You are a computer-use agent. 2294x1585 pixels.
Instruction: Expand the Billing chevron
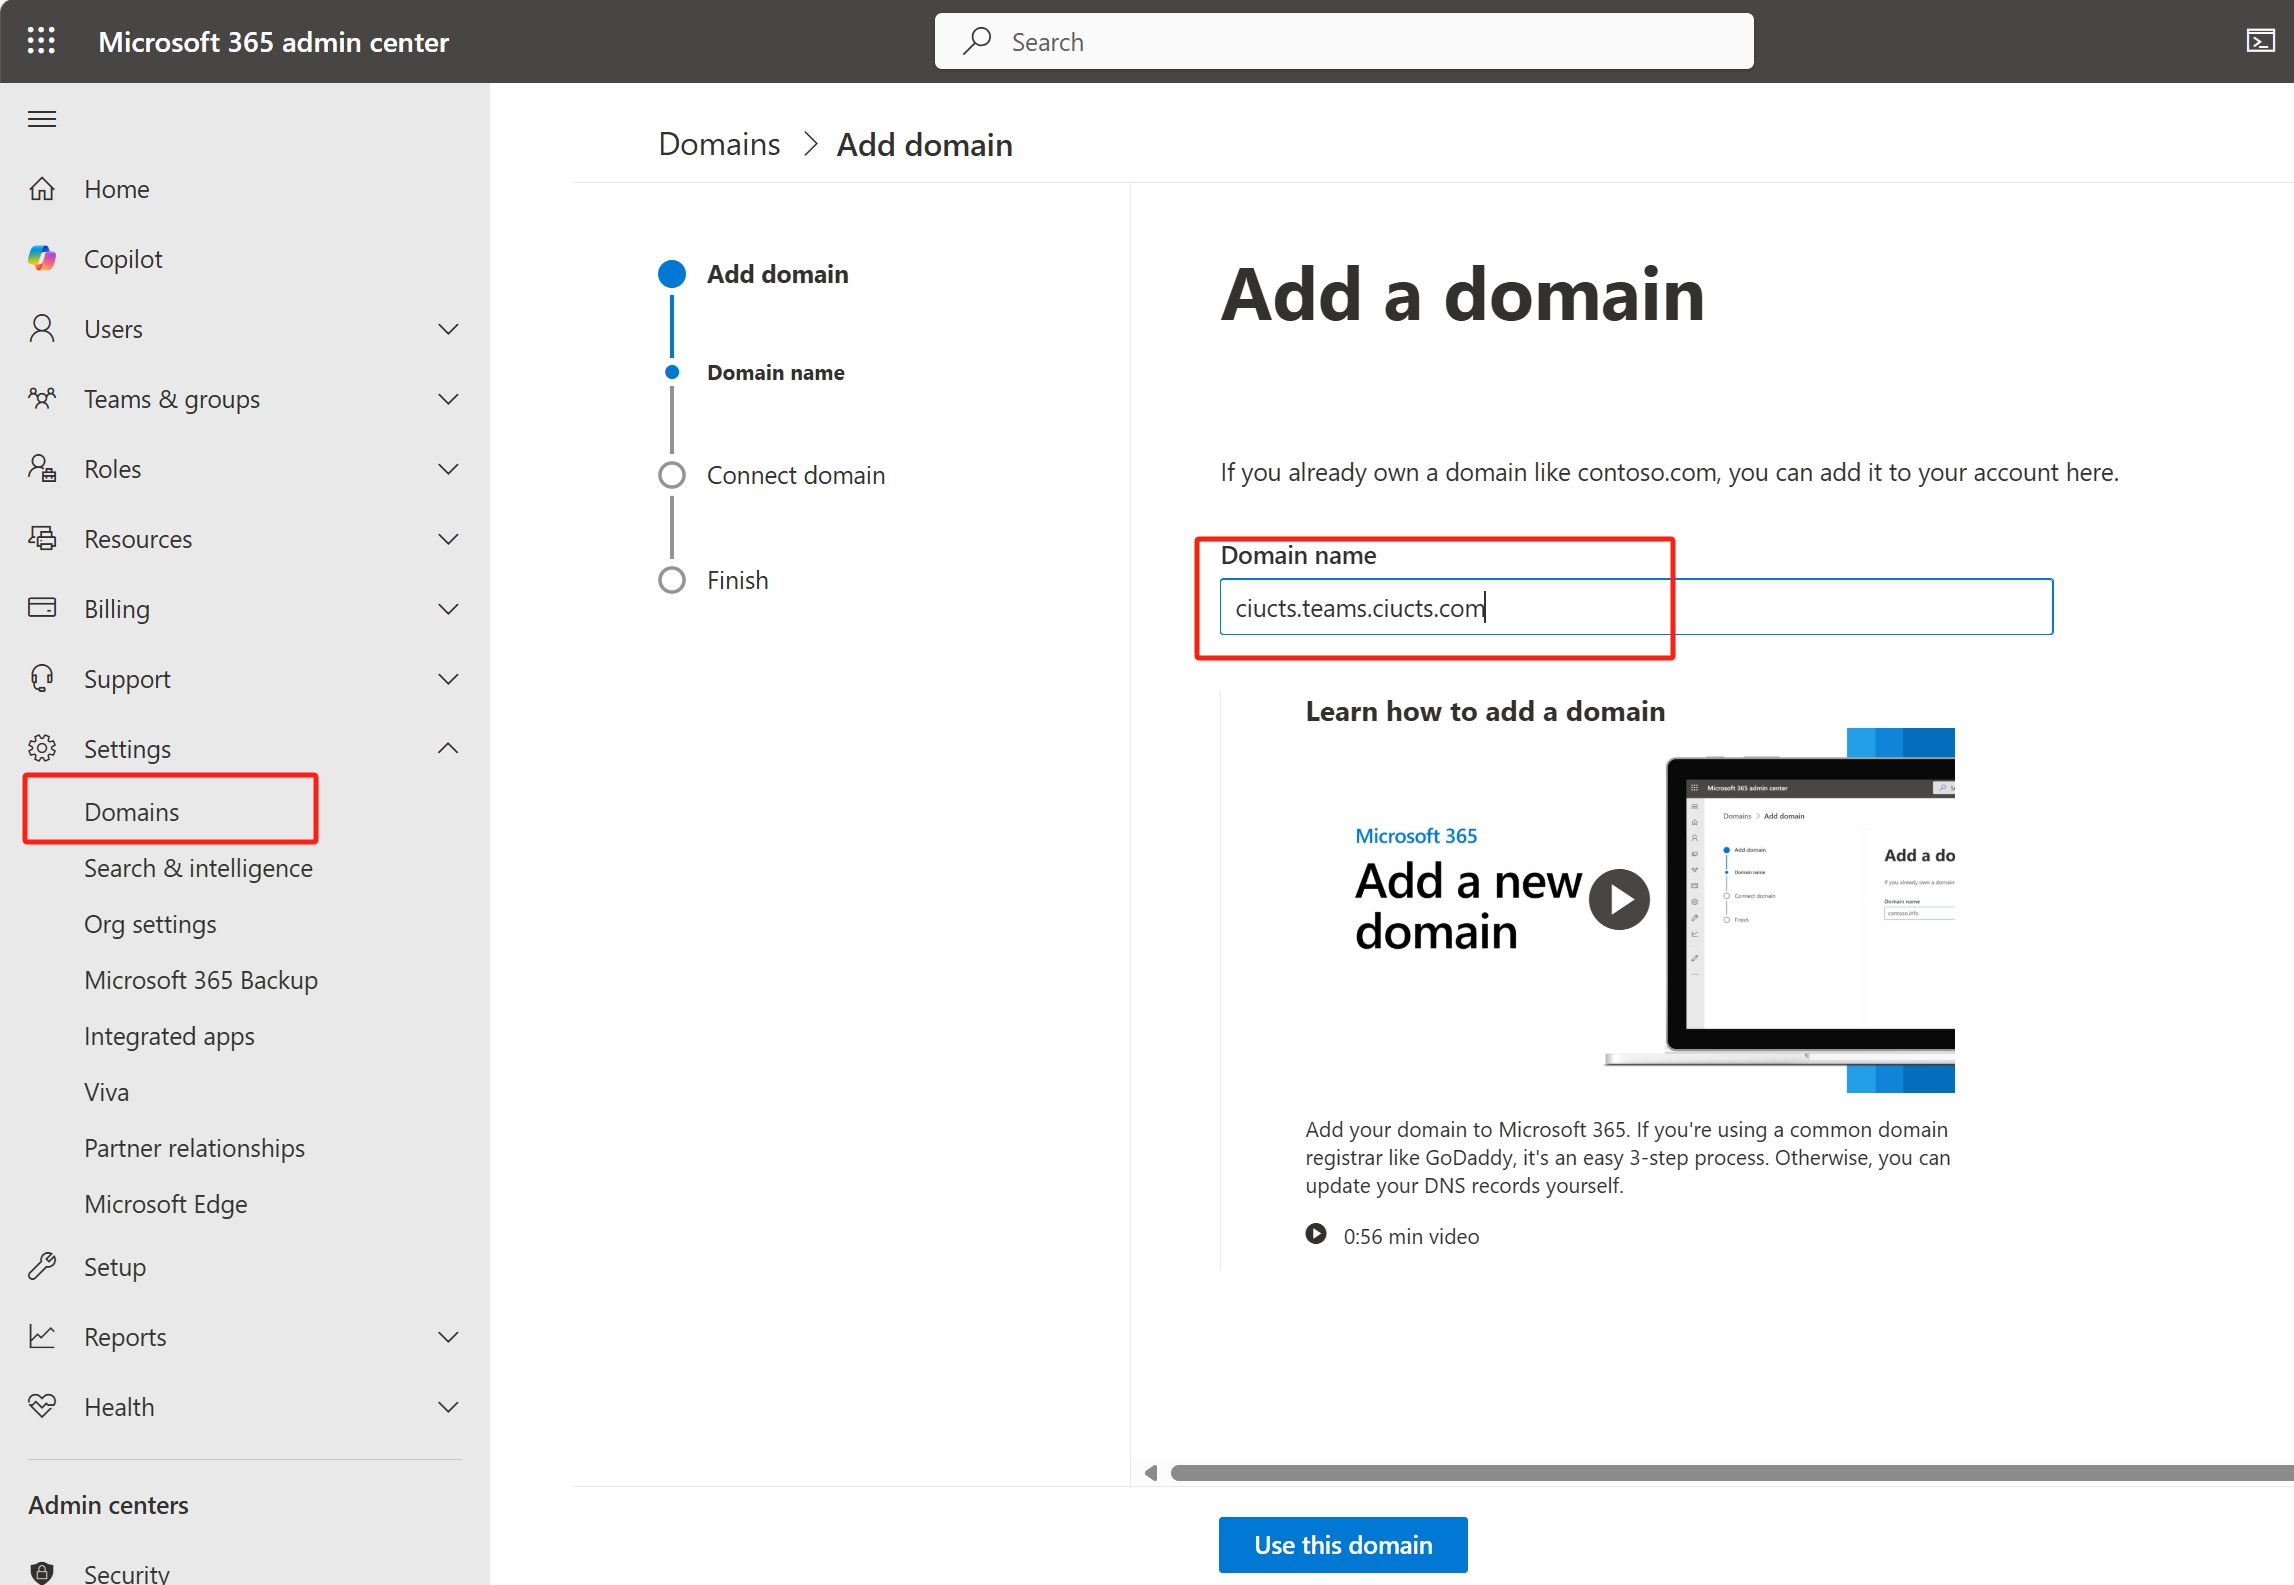pyautogui.click(x=449, y=609)
